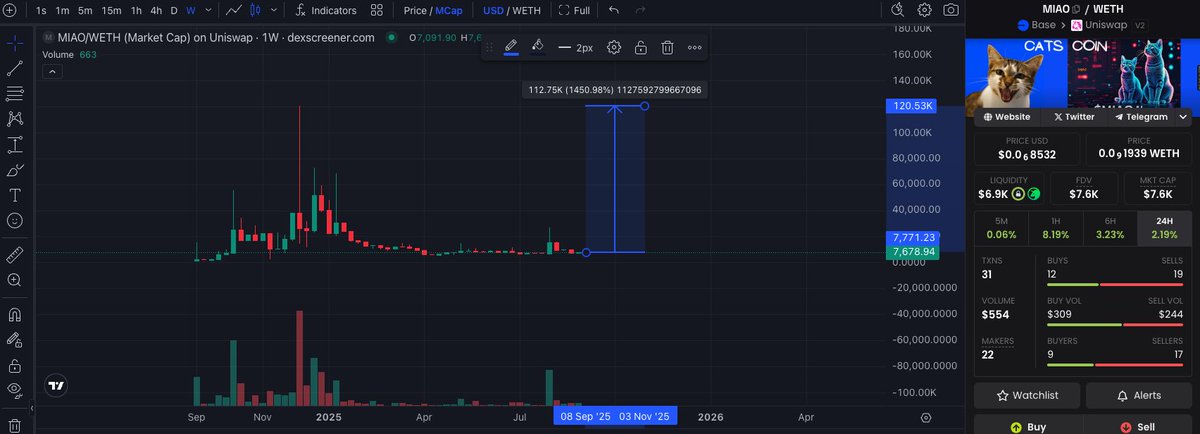Switch to the 4h timeframe

156,10
